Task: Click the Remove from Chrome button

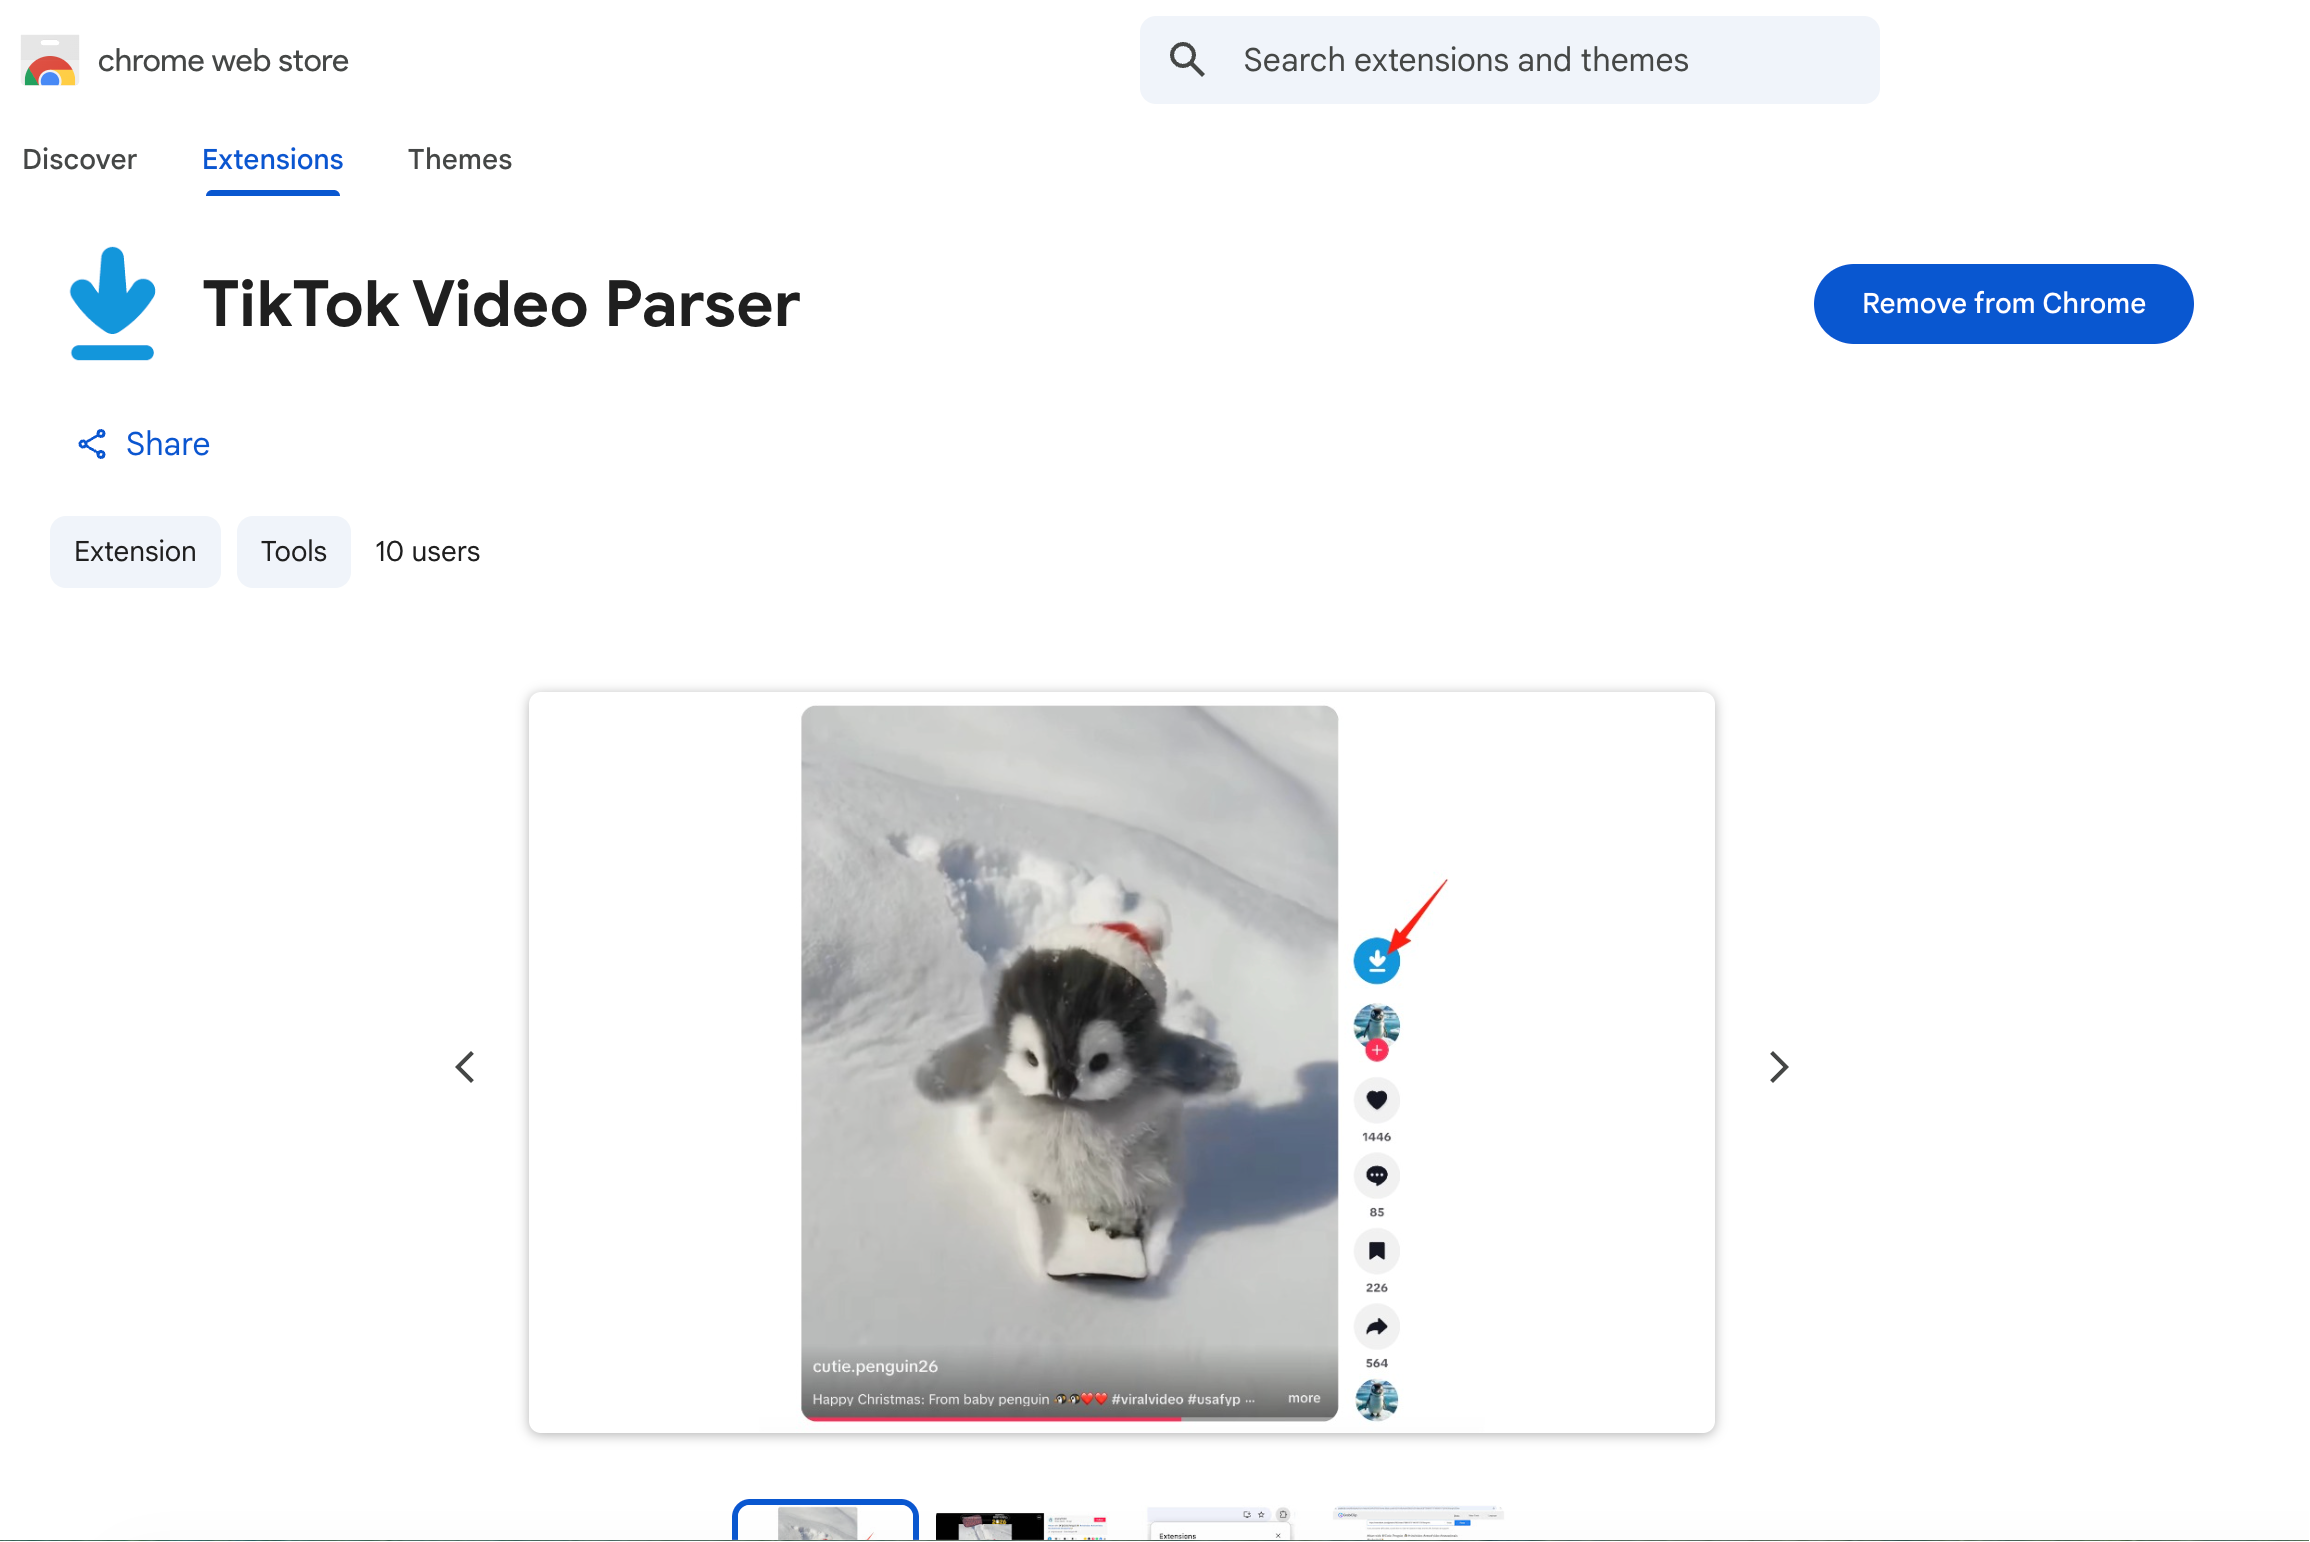Action: click(2002, 304)
